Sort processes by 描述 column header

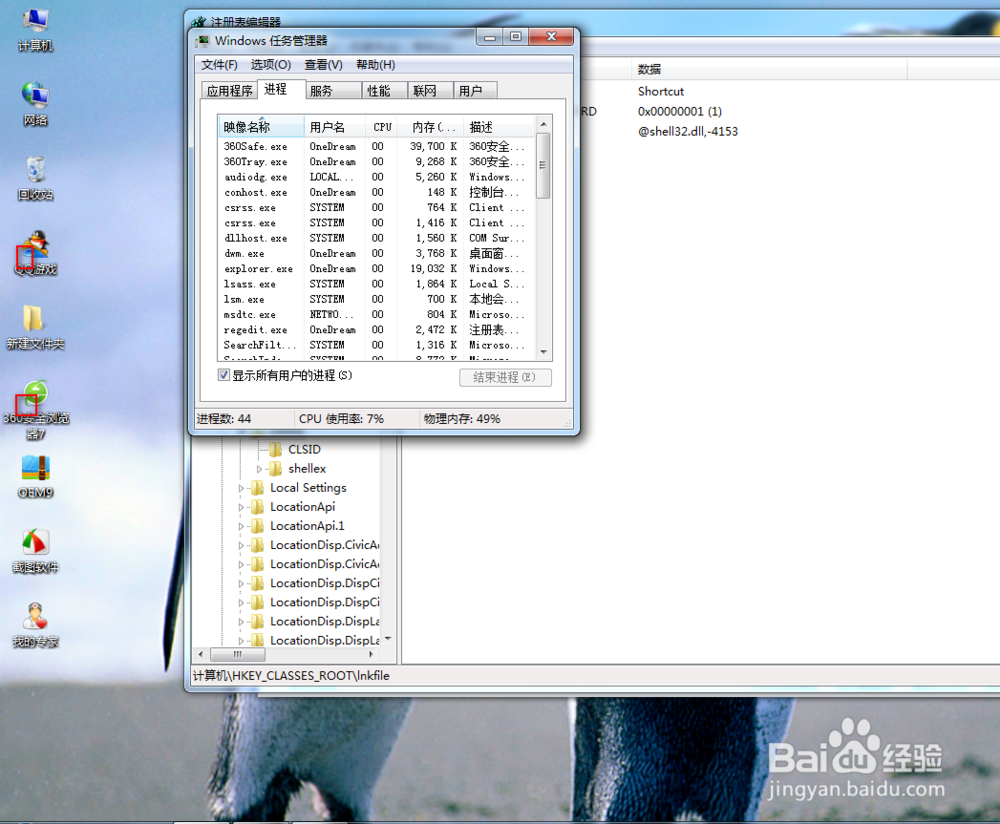[499, 127]
